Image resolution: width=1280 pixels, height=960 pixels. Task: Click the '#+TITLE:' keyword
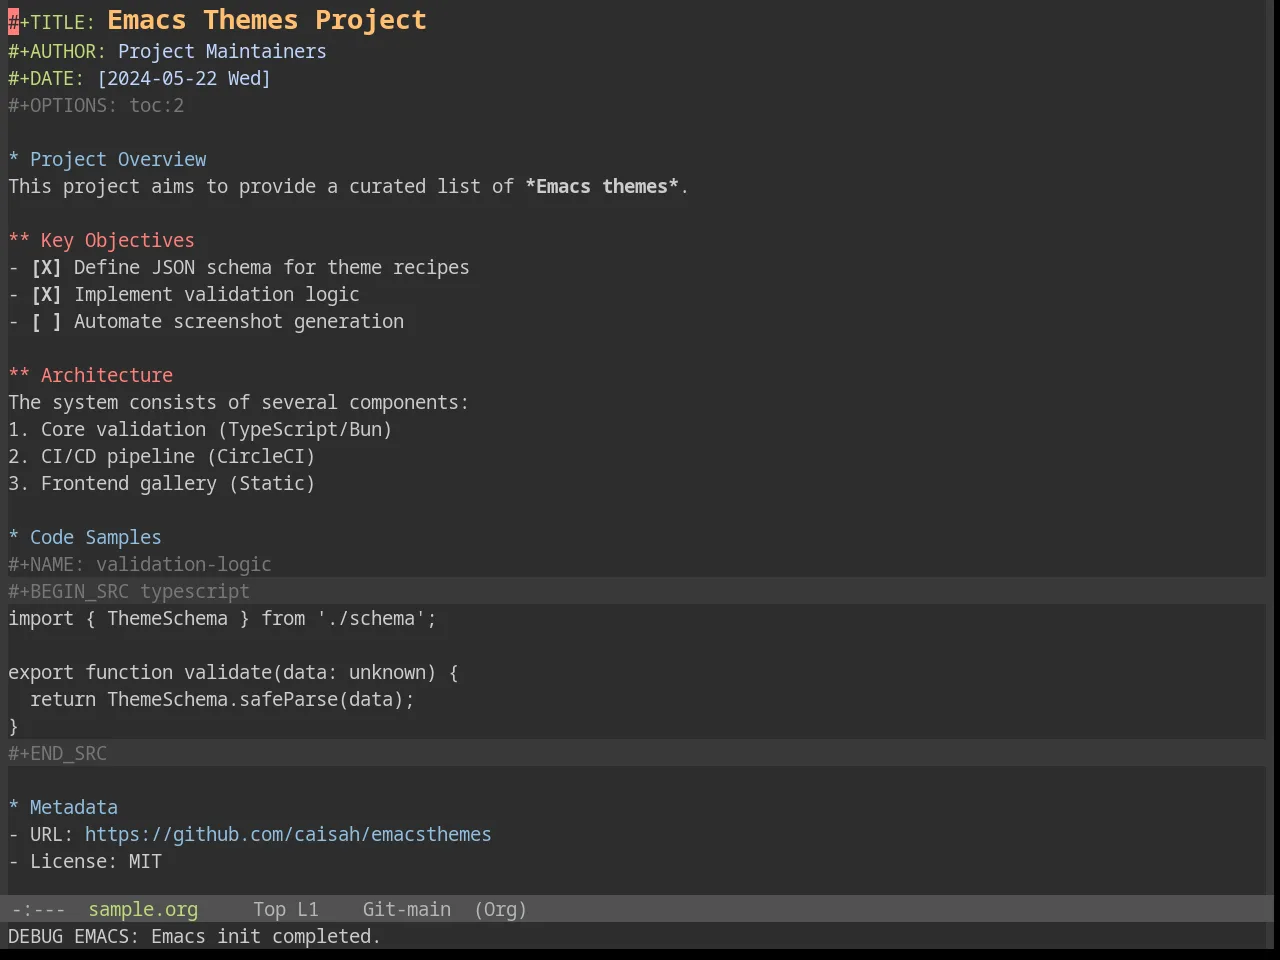point(52,21)
